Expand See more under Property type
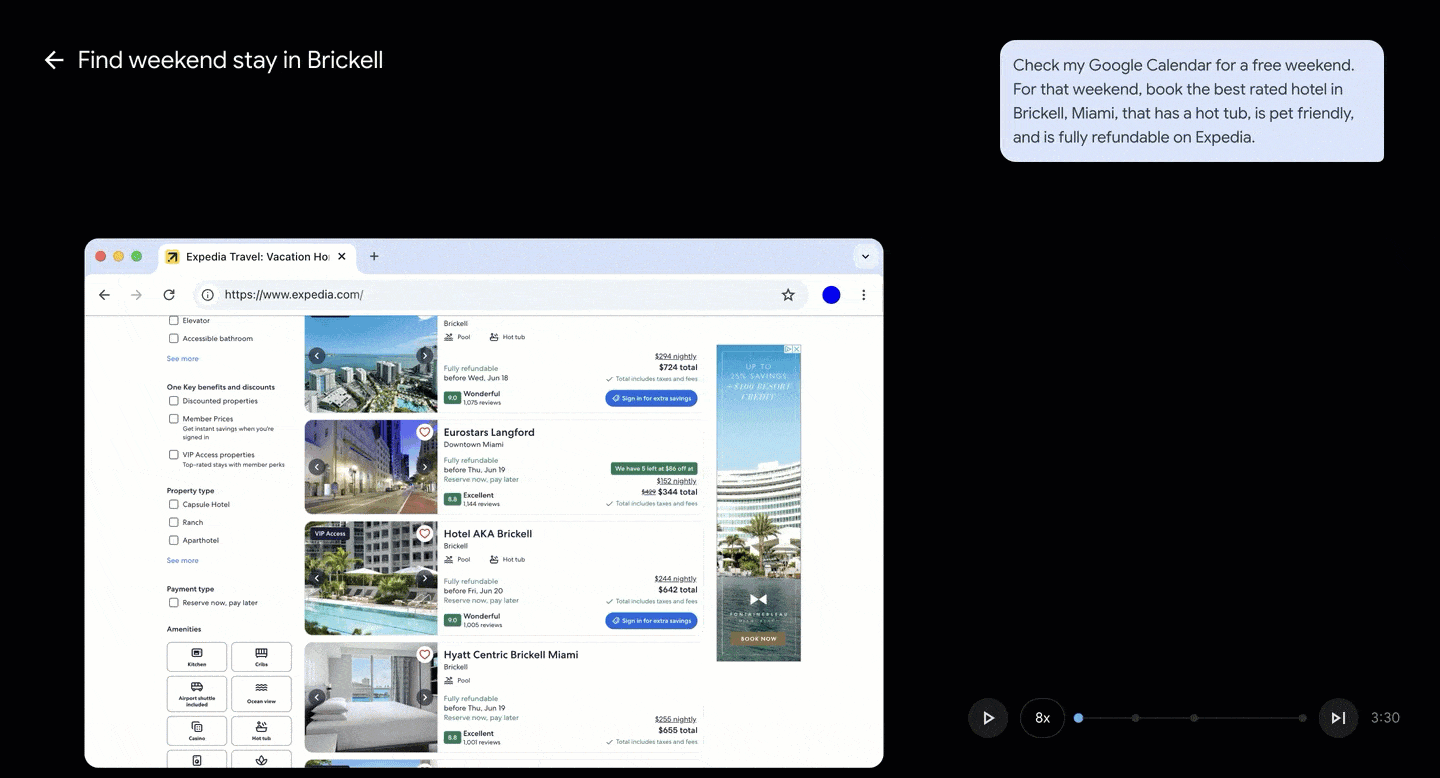This screenshot has height=778, width=1440. click(x=183, y=561)
